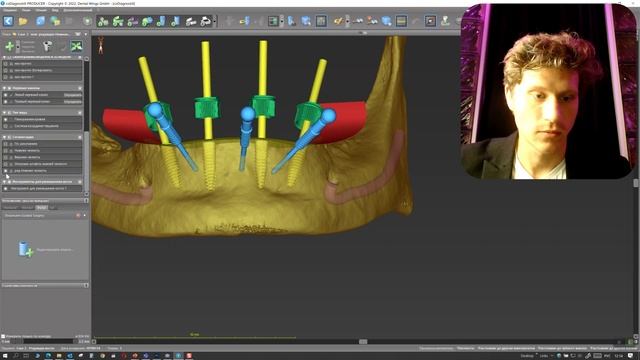Click the blue cube icon beside the folder

tap(40, 21)
